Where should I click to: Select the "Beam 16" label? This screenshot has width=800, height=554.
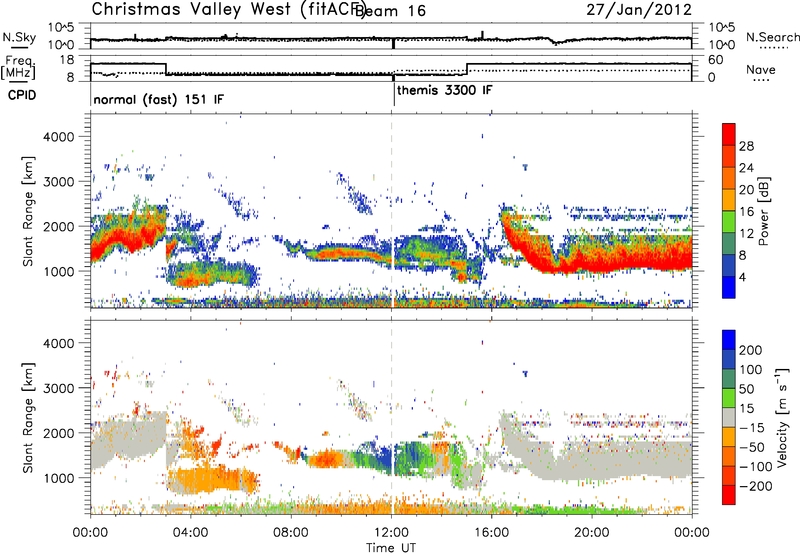(x=390, y=11)
